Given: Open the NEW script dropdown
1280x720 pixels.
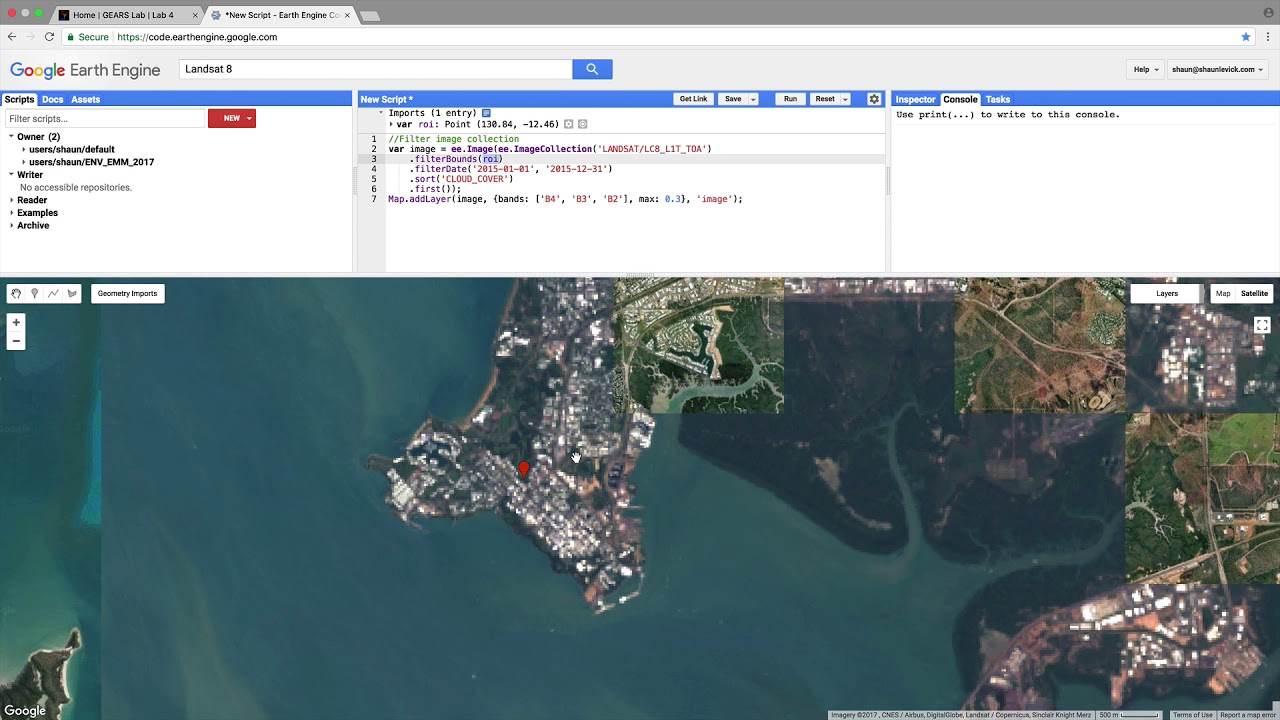Looking at the screenshot, I should [x=232, y=118].
